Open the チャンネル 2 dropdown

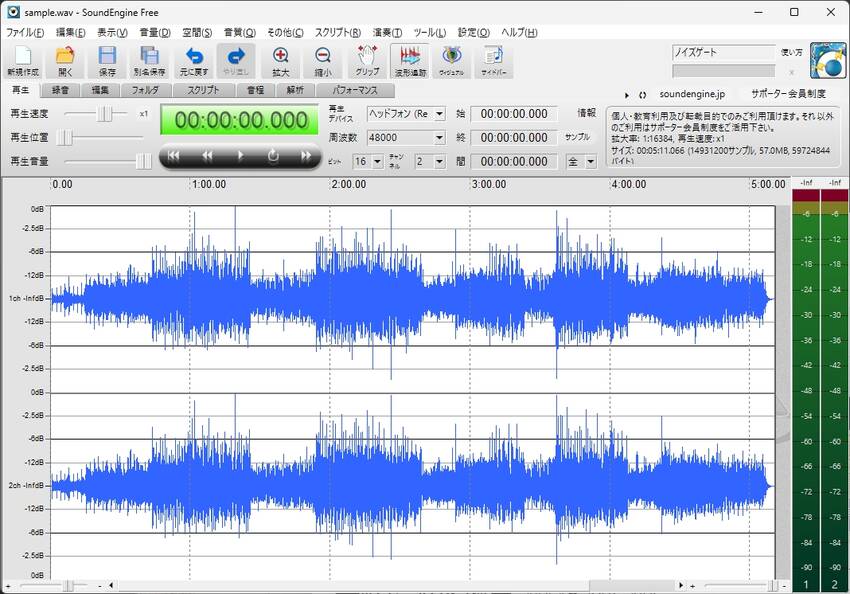pyautogui.click(x=440, y=162)
